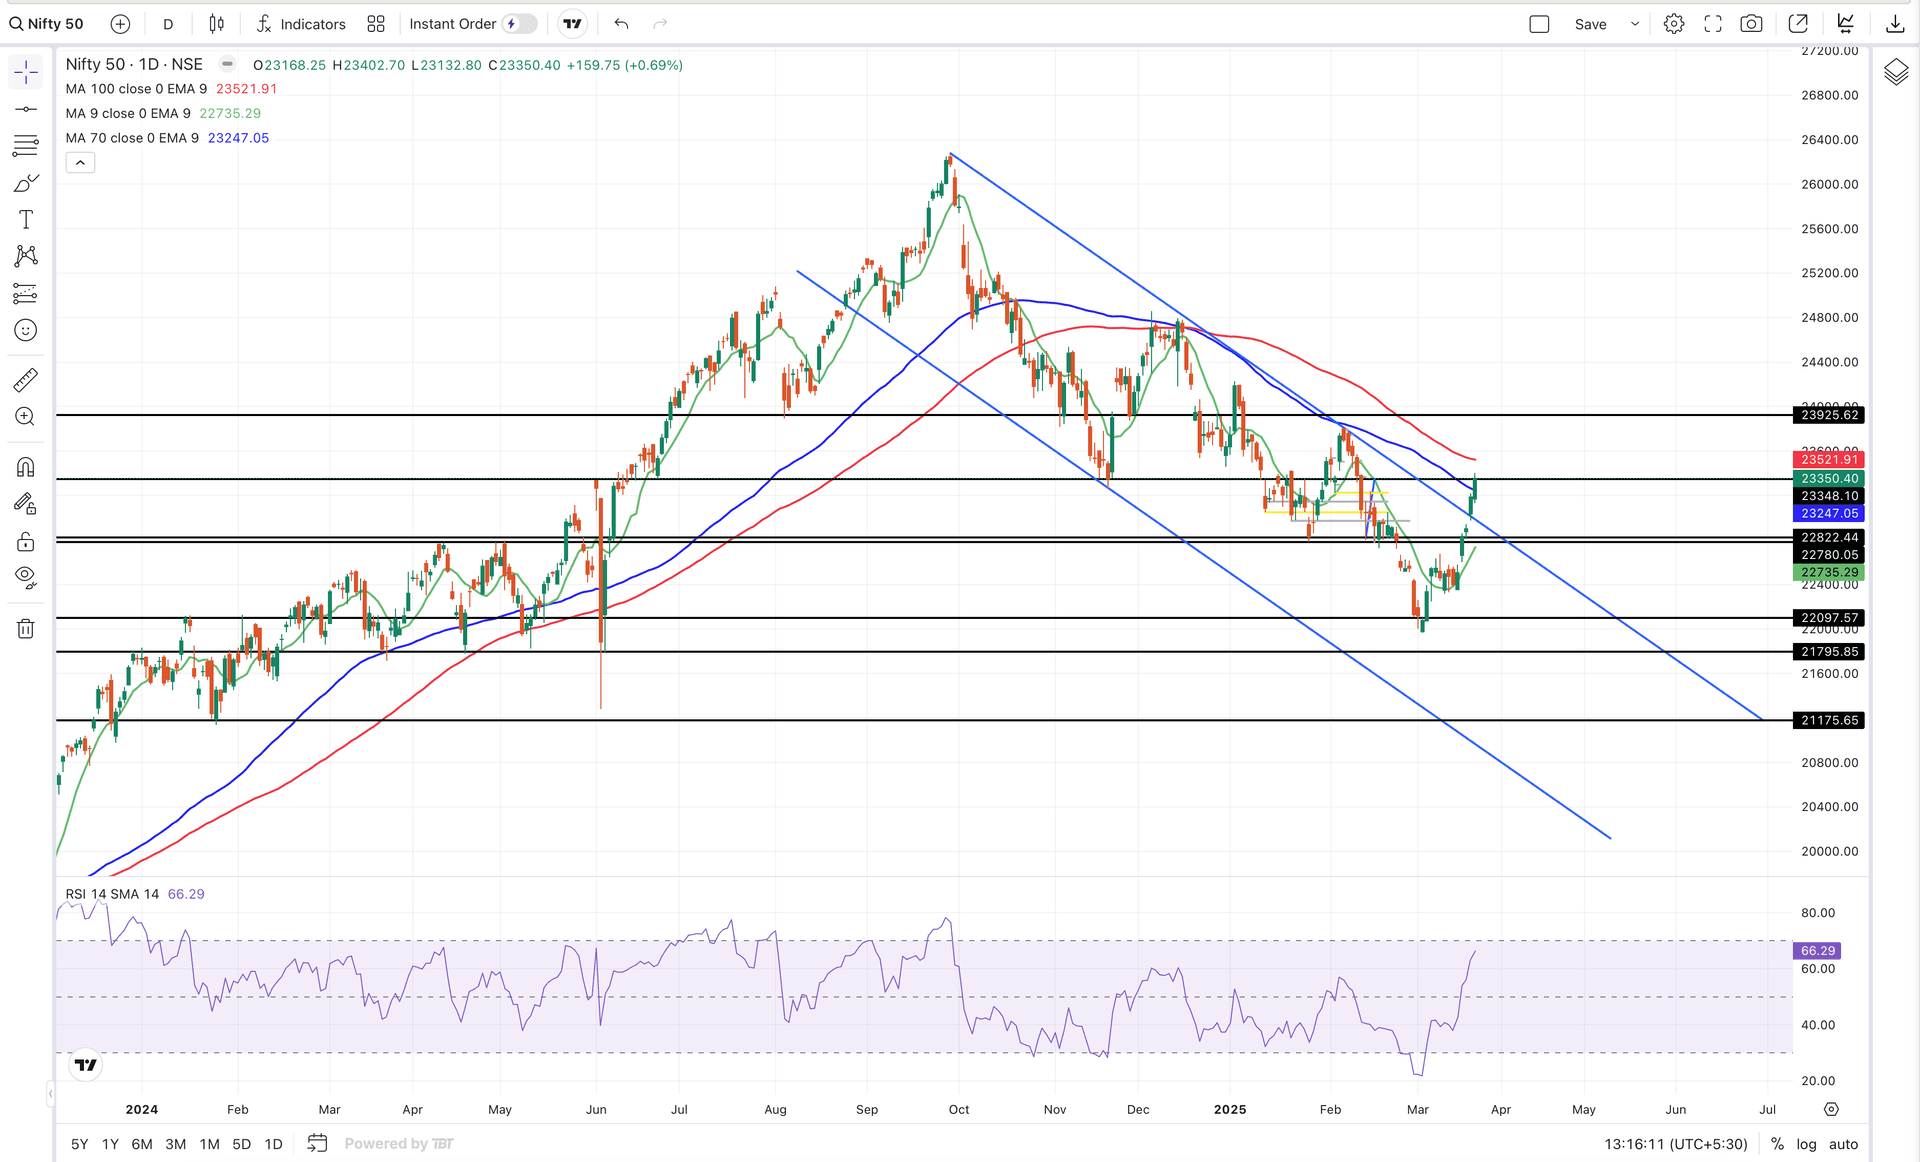Click the Nifty 50 · 1D · NSE legend title
1920x1162 pixels.
point(134,64)
